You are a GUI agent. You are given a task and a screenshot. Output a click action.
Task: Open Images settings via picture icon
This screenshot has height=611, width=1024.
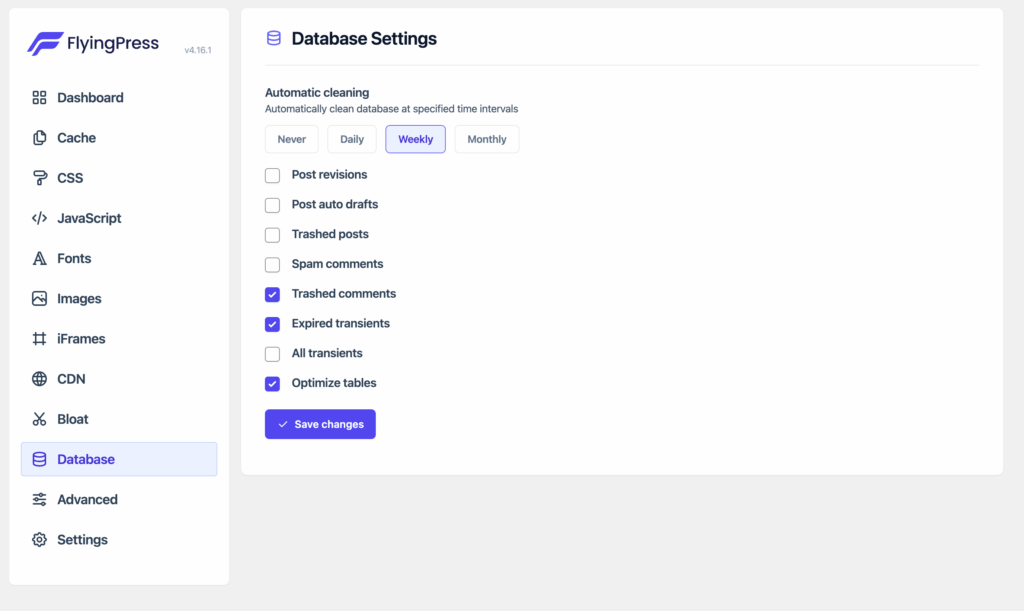click(x=39, y=298)
